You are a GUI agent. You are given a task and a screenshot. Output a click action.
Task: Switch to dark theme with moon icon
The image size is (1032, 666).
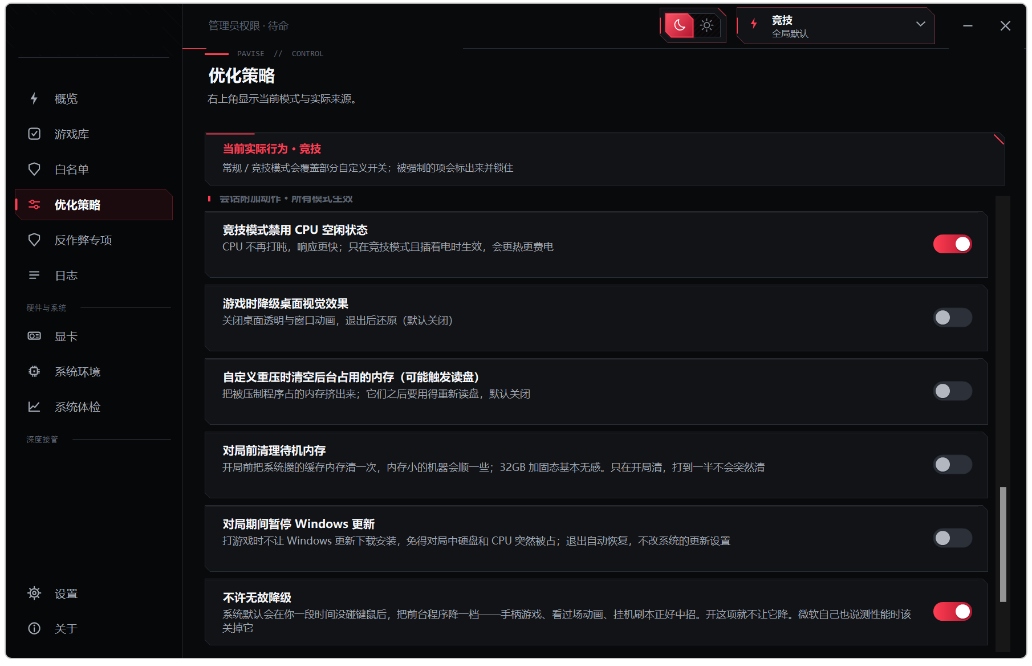point(679,26)
